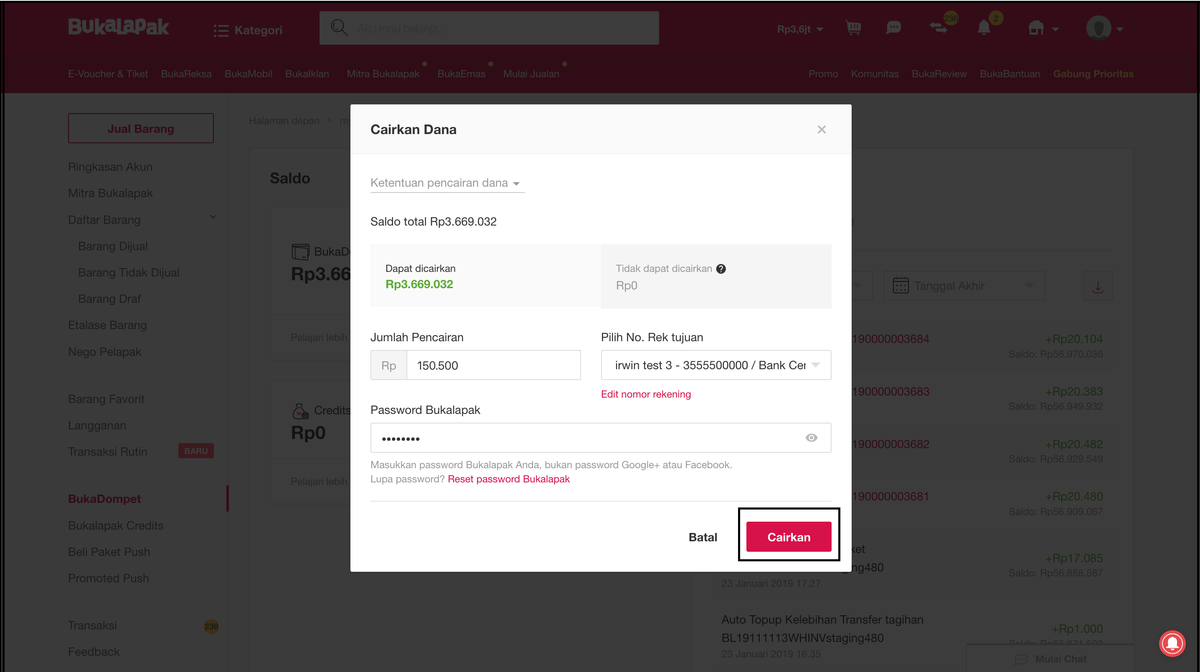Open transactions arrows icon with 236 badge

(940, 26)
